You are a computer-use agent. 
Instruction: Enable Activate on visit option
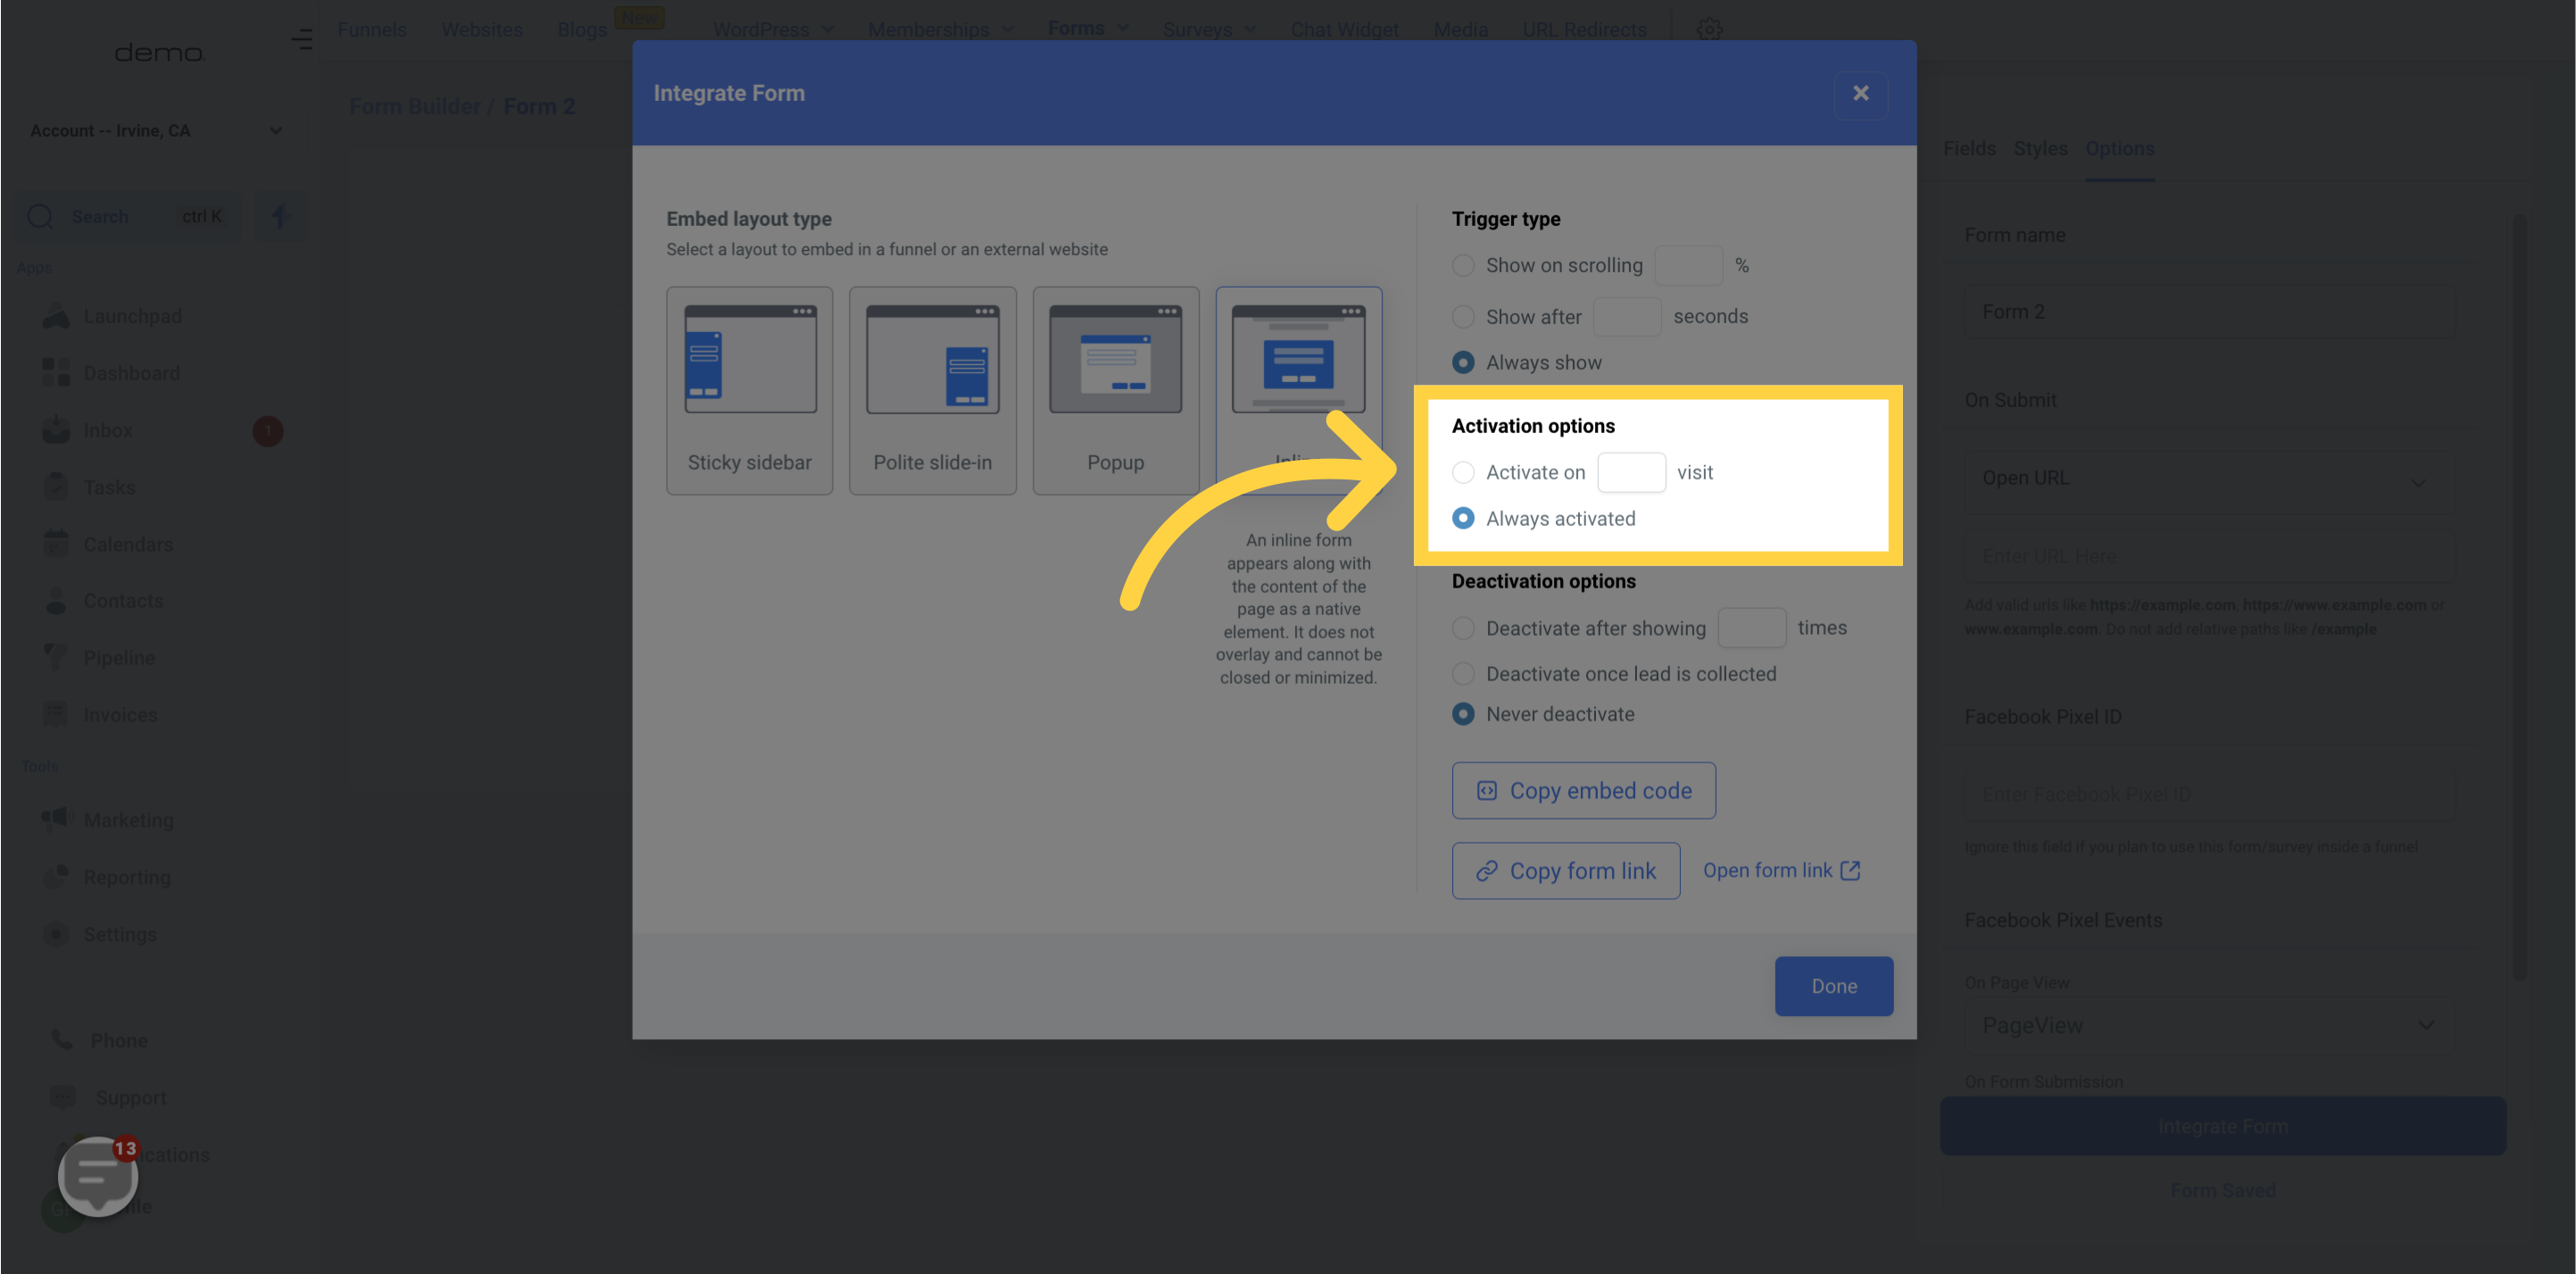click(x=1463, y=472)
